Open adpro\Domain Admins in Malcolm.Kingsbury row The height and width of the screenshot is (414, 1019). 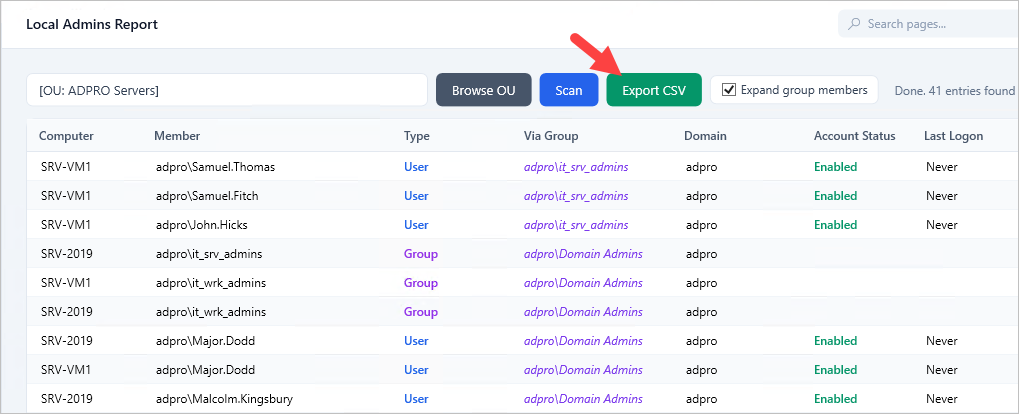click(584, 398)
